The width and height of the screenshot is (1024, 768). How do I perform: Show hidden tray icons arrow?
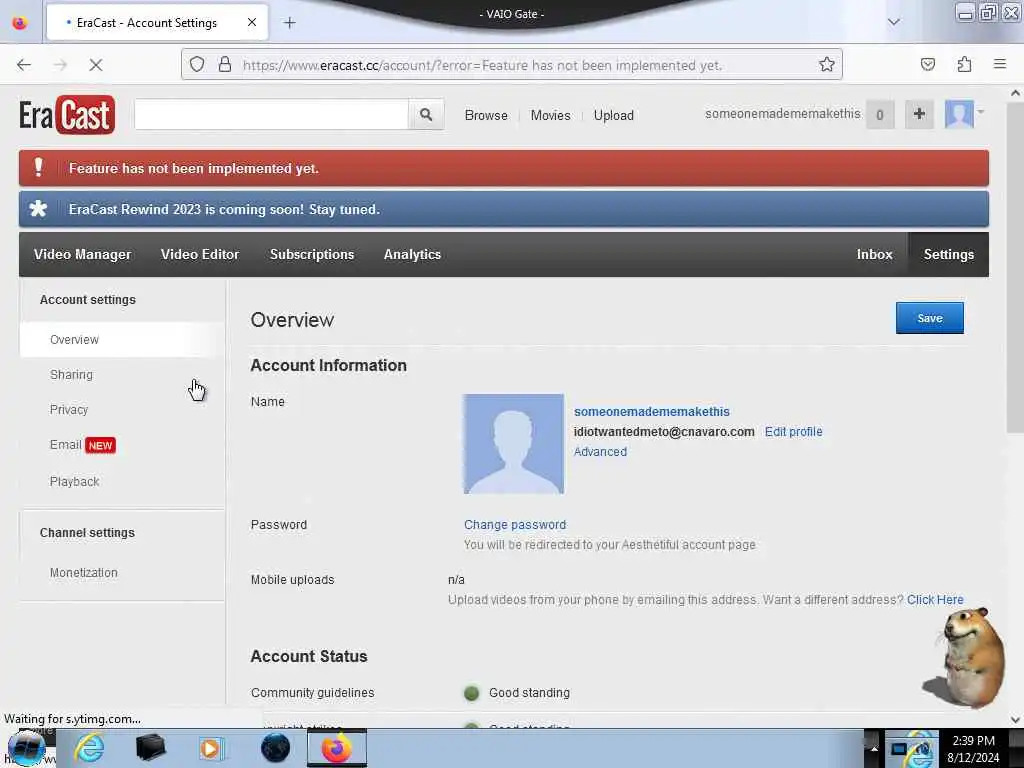[873, 748]
